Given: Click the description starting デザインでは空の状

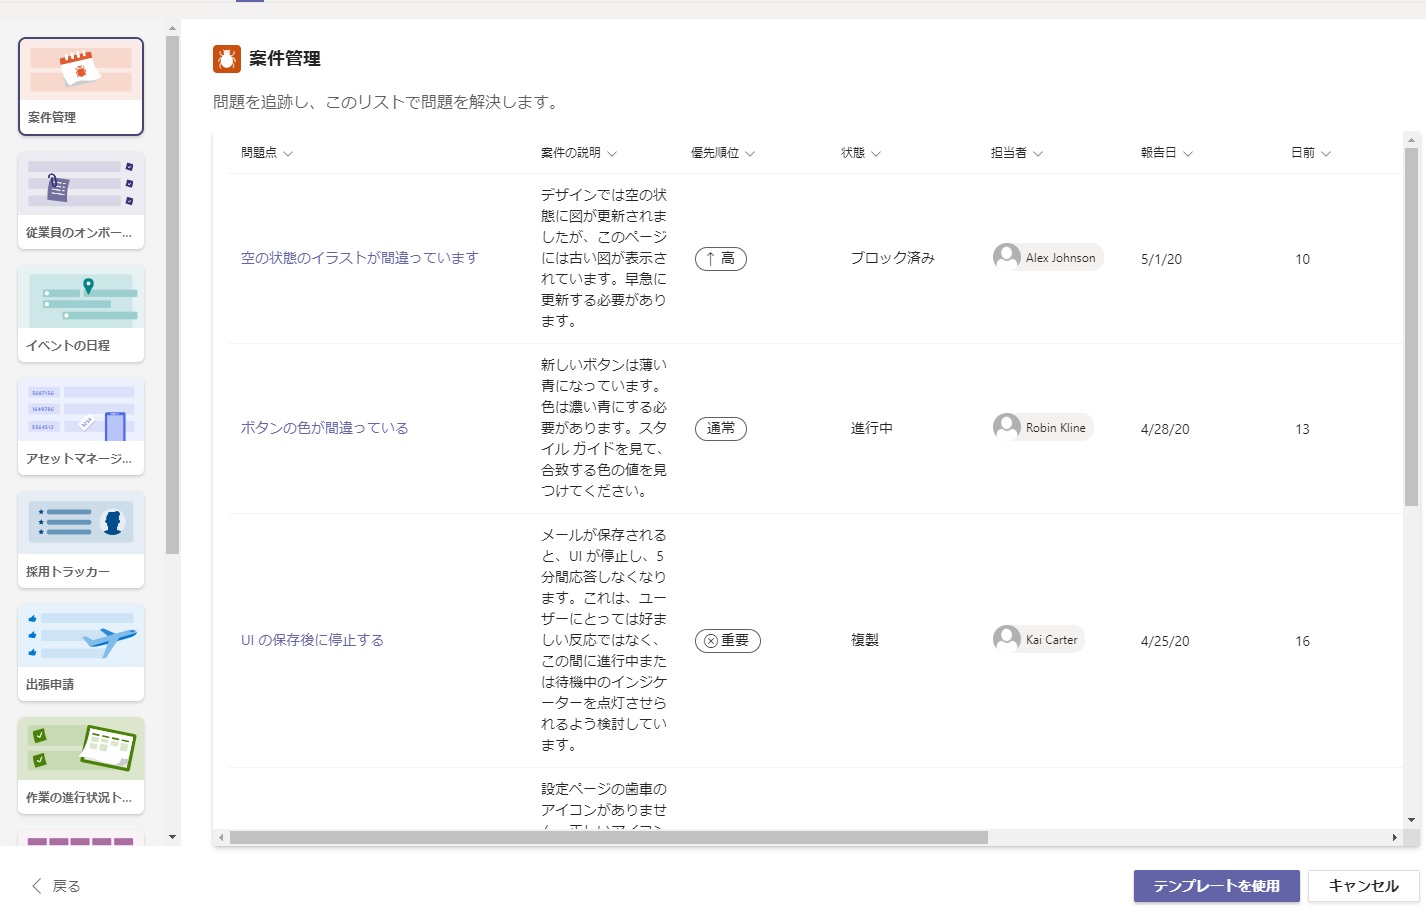Looking at the screenshot, I should tap(604, 258).
